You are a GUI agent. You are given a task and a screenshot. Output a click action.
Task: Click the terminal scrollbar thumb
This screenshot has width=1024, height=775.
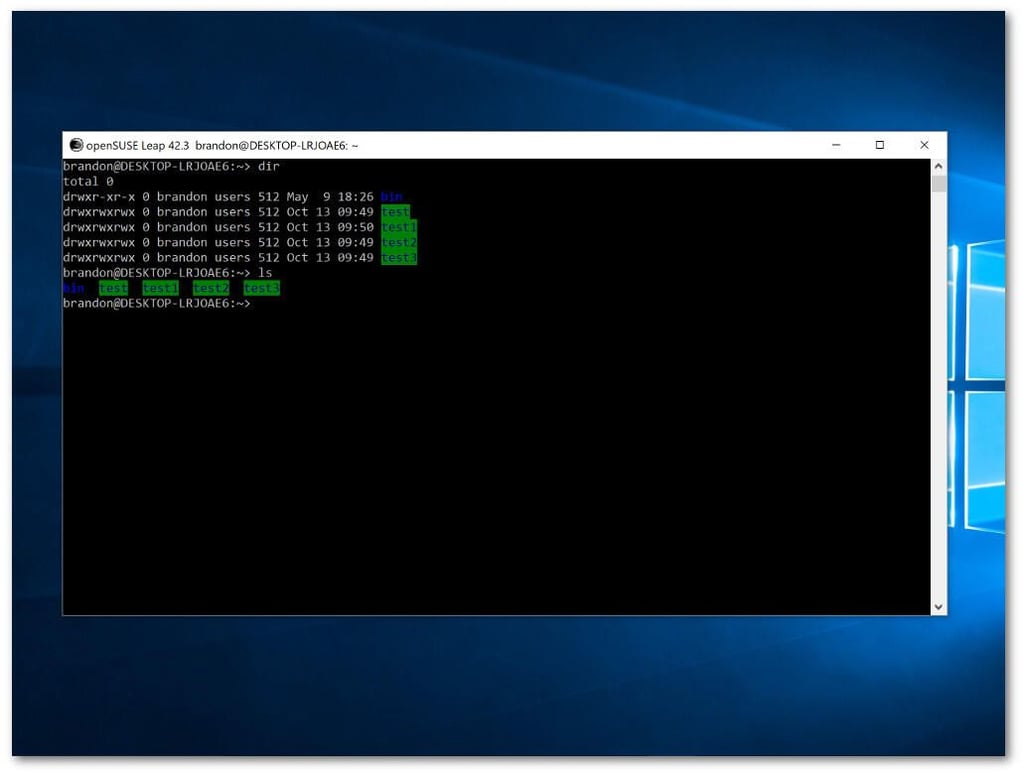pyautogui.click(x=938, y=183)
